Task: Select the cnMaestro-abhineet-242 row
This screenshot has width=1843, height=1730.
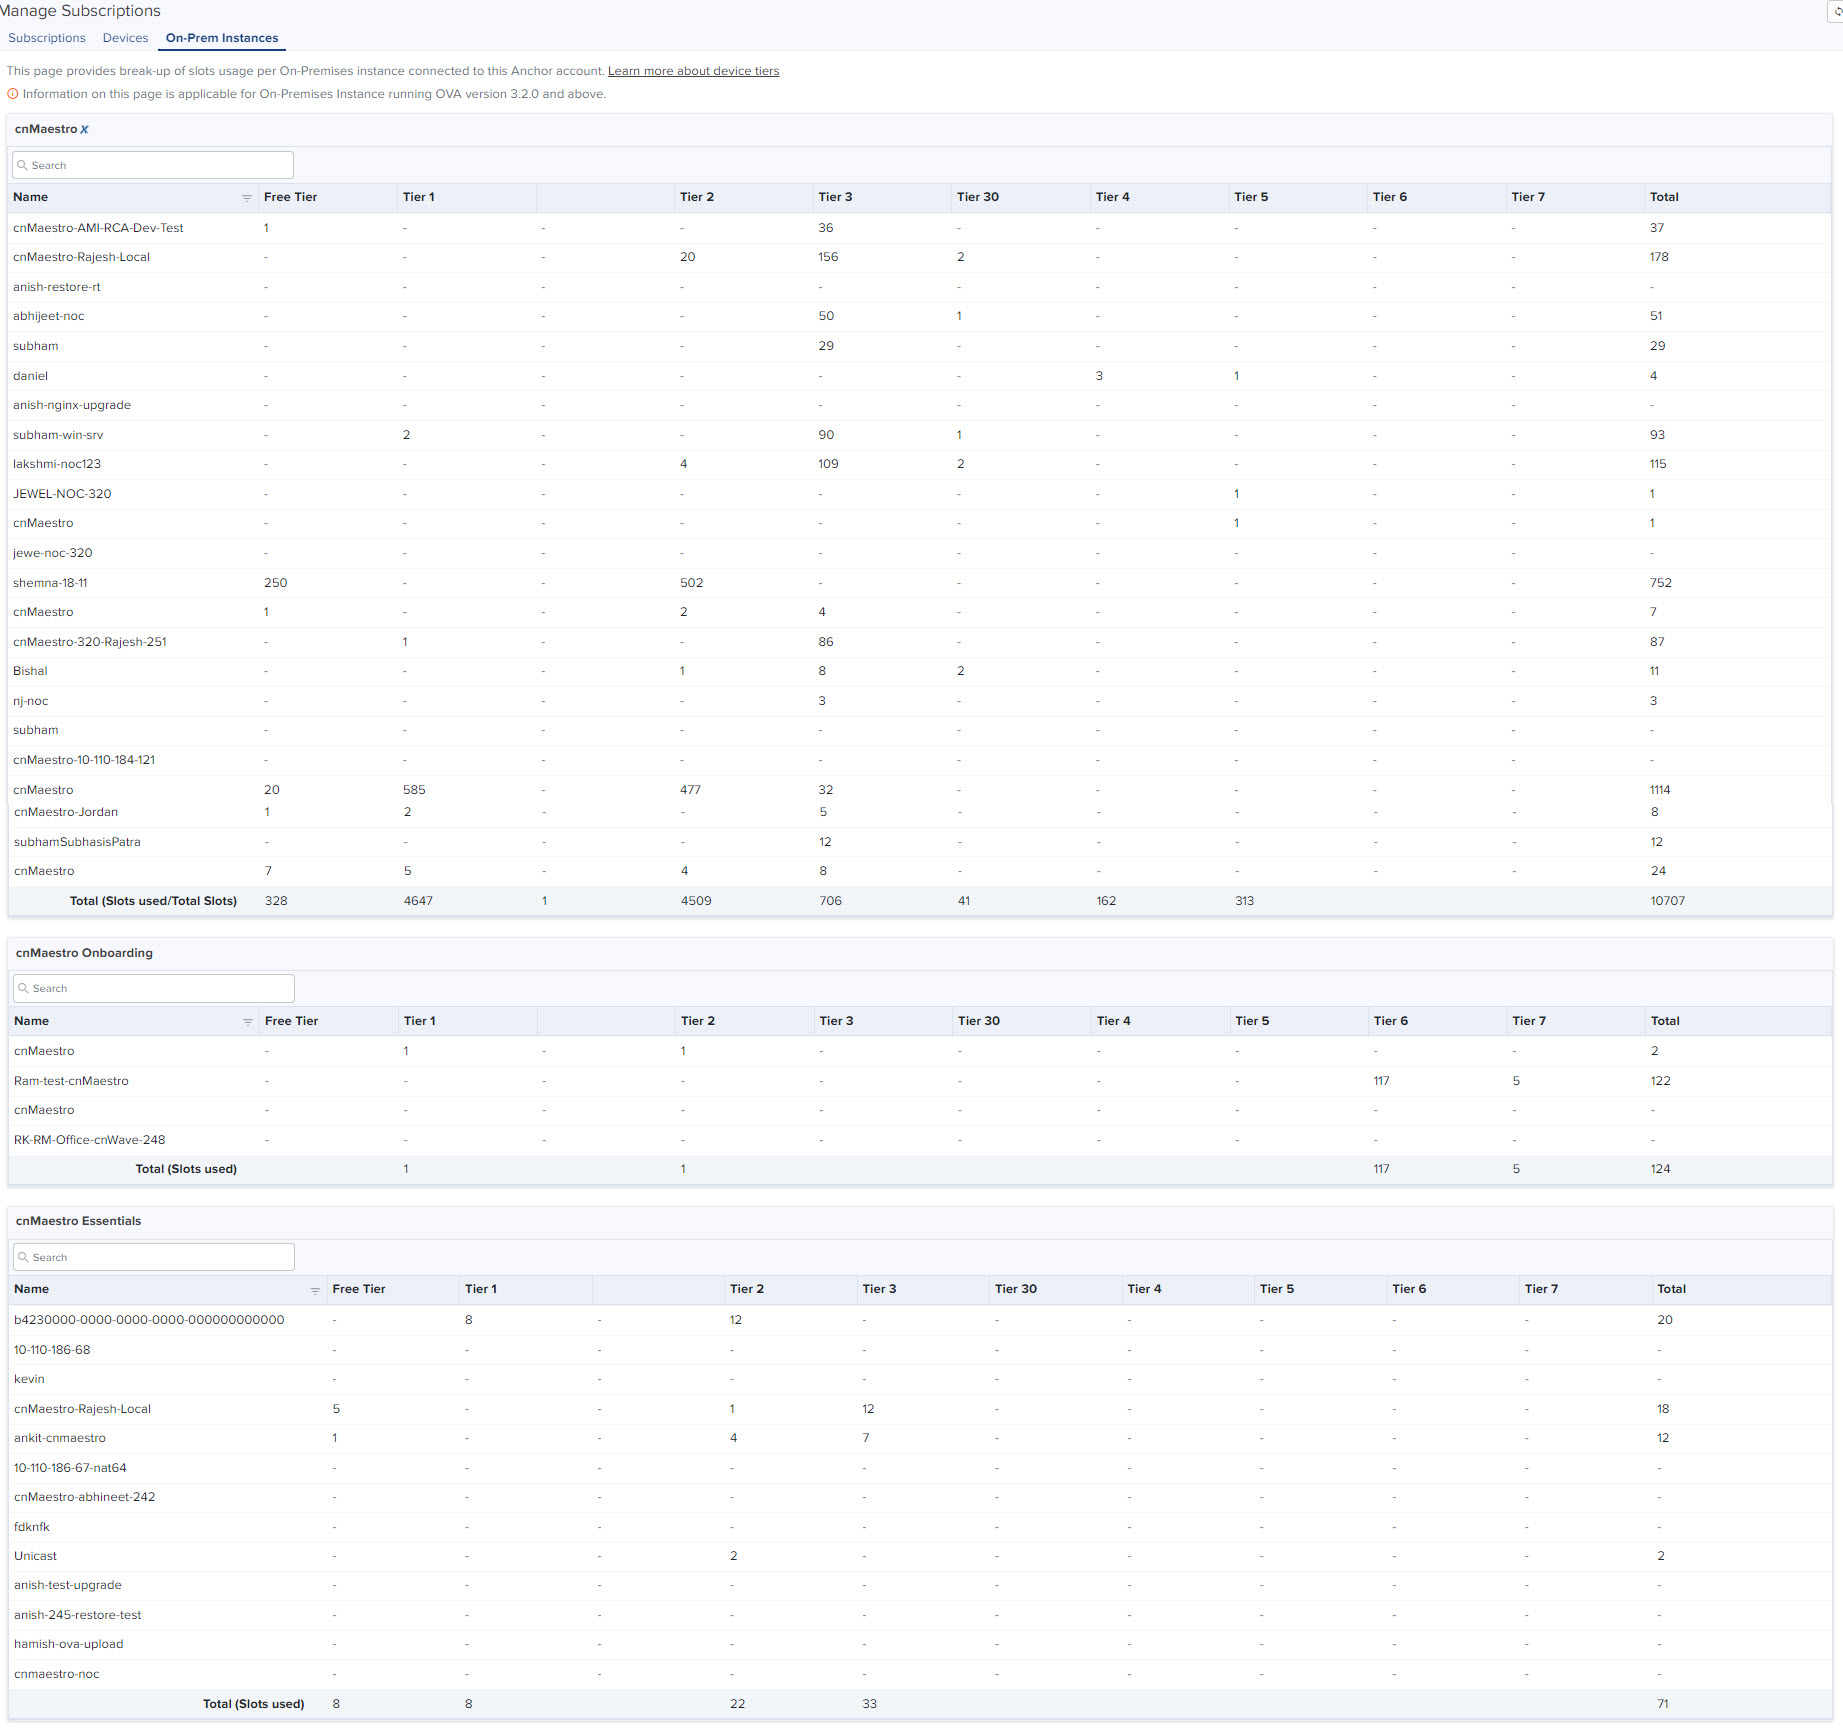Action: tap(920, 1497)
